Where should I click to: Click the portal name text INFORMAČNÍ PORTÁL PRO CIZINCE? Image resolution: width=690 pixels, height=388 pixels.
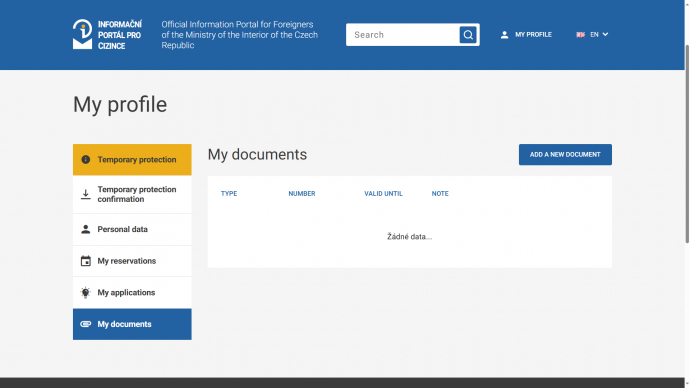tap(120, 35)
